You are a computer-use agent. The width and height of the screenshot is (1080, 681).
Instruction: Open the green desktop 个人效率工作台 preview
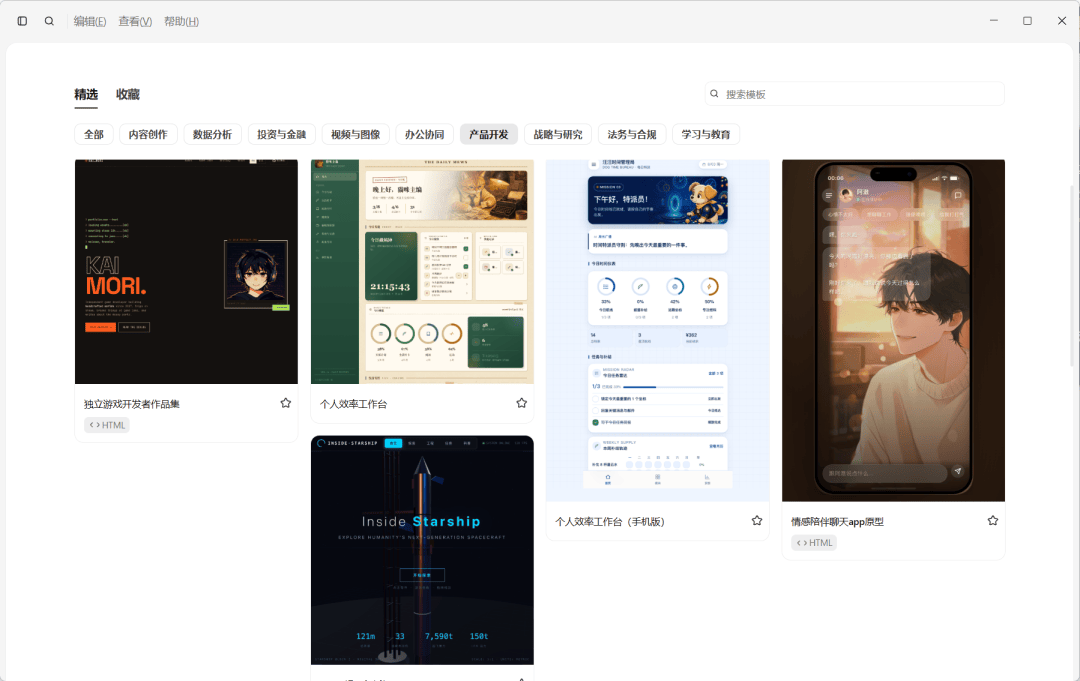tap(422, 271)
